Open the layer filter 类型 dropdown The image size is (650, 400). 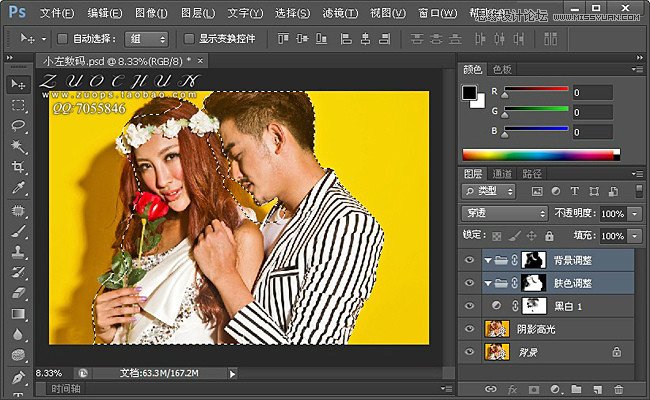[488, 191]
